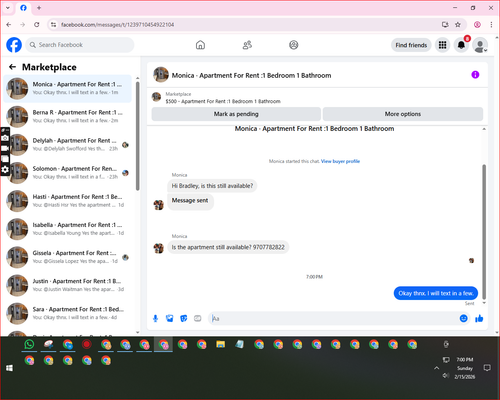This screenshot has width=500, height=400.
Task: Click the voice clip microphone icon
Action: [155, 318]
